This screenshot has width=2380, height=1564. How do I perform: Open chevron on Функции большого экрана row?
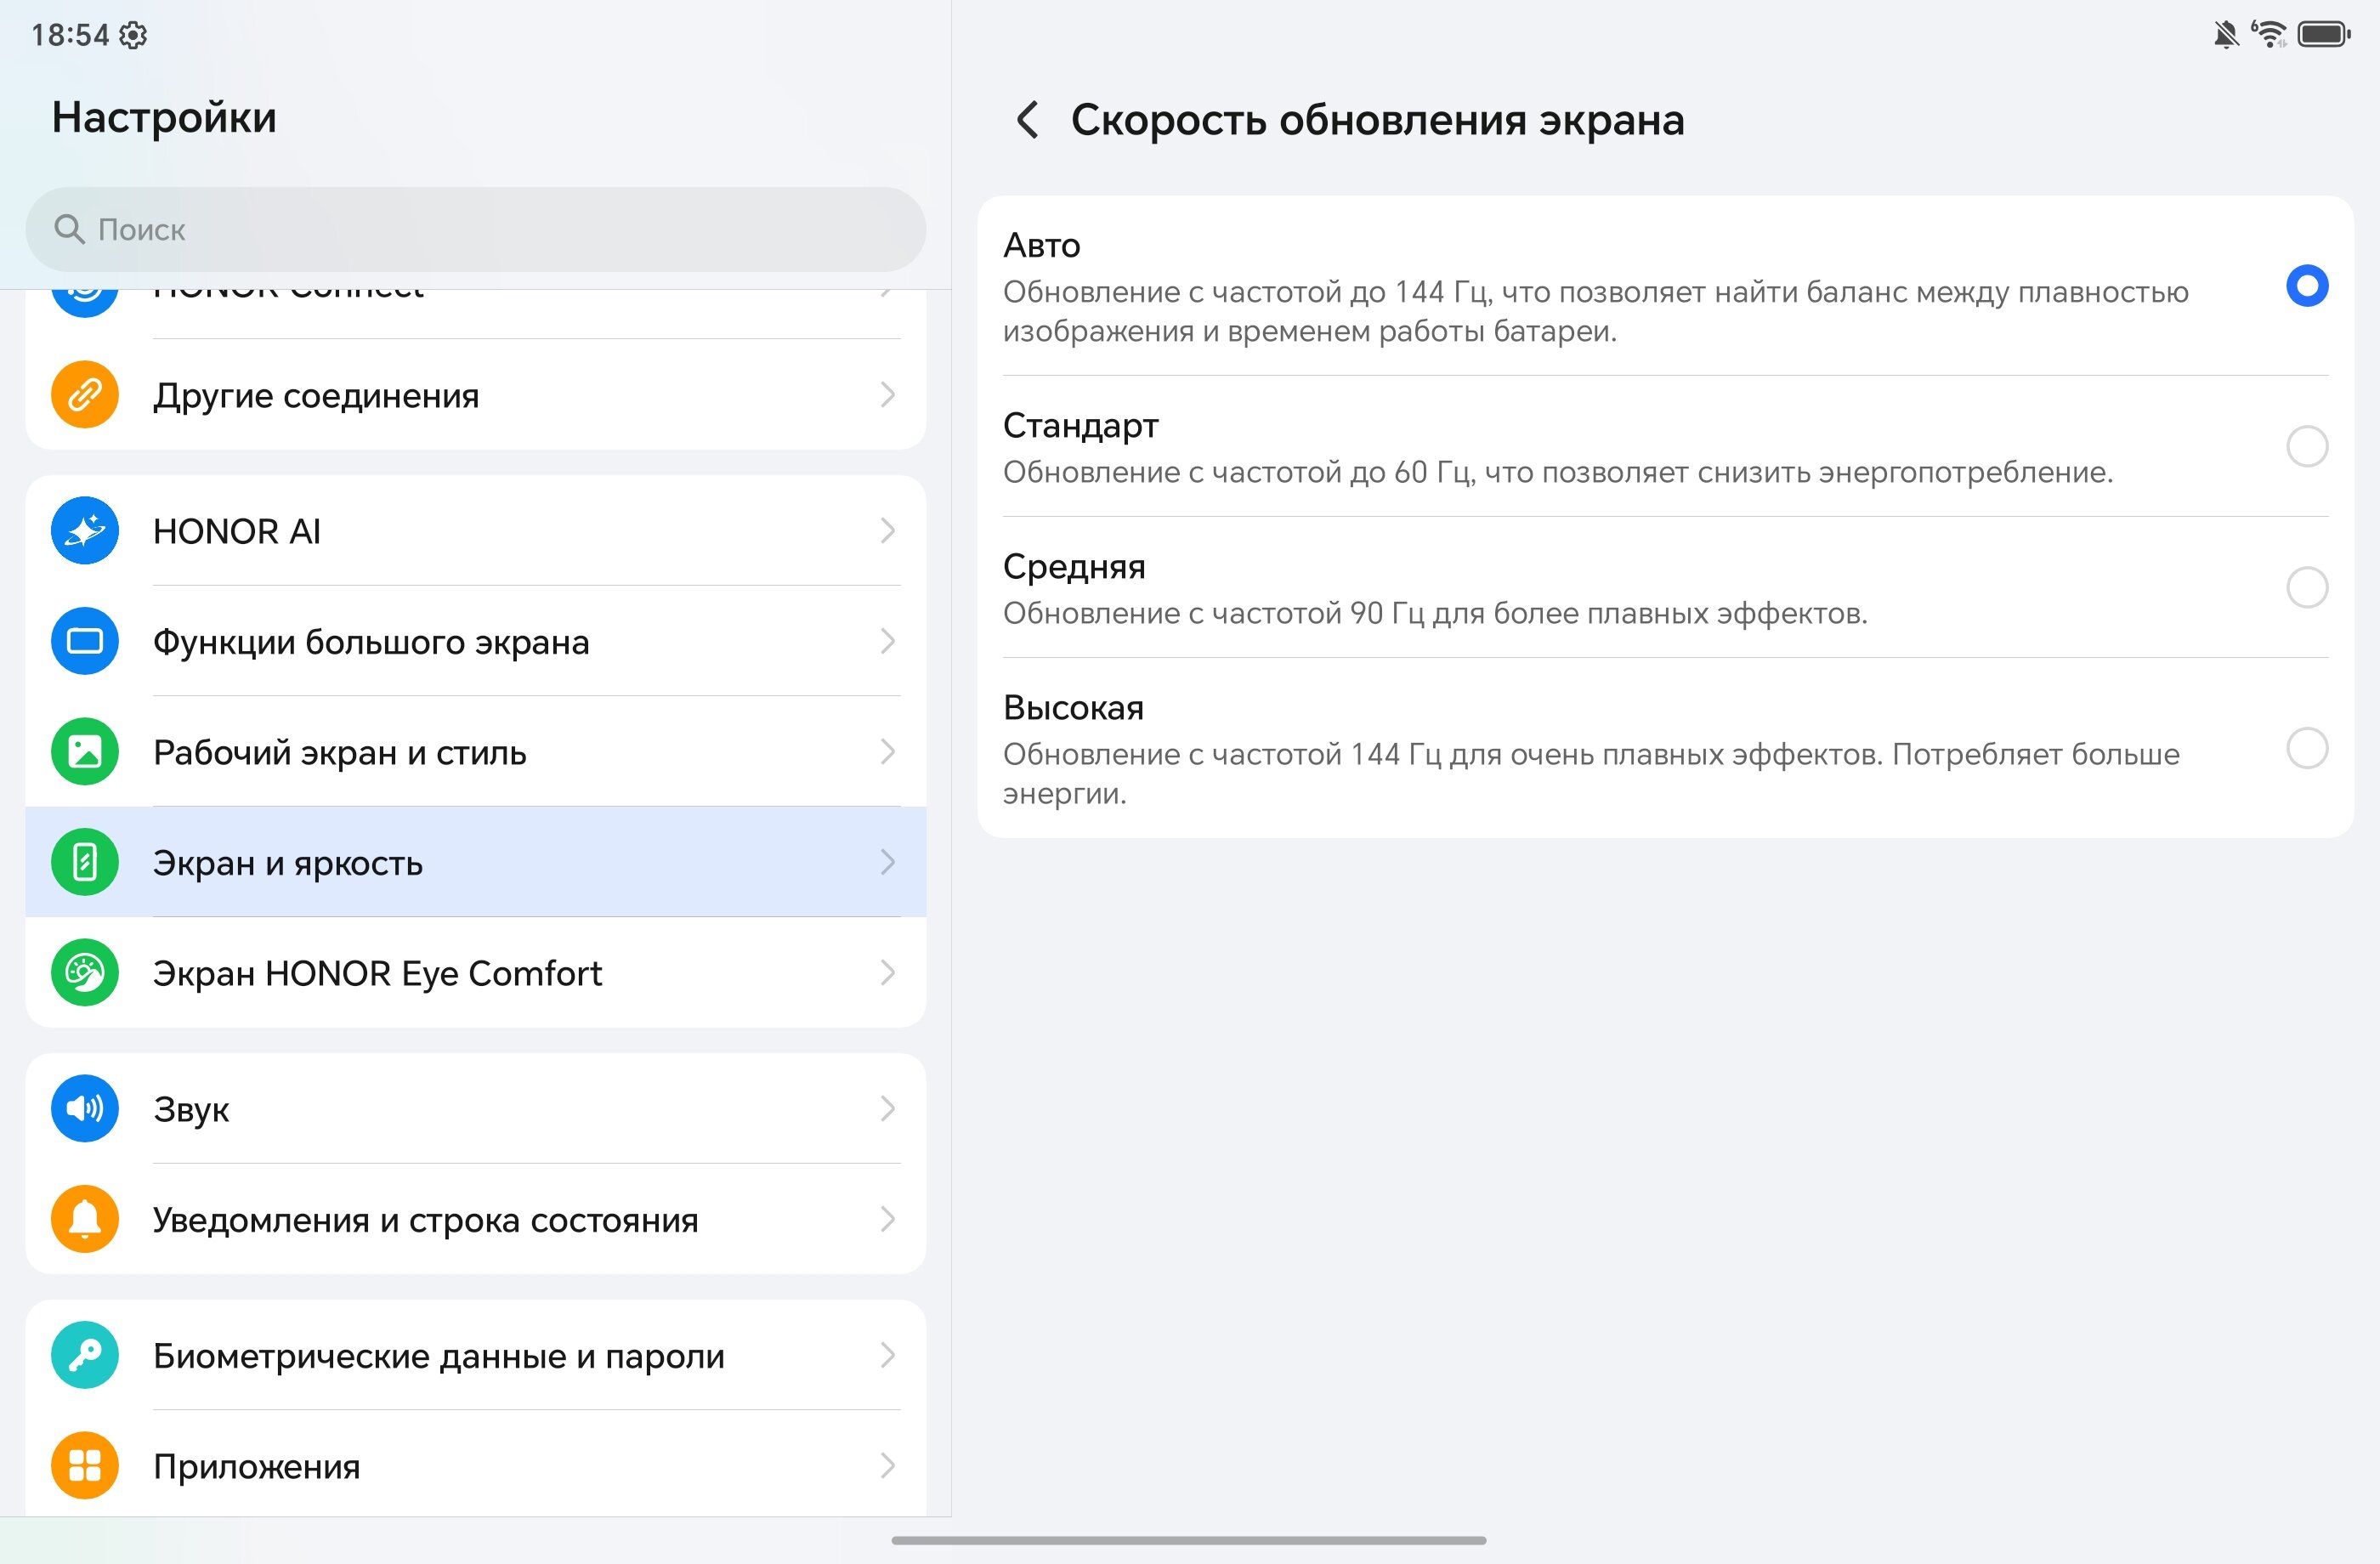(x=887, y=641)
